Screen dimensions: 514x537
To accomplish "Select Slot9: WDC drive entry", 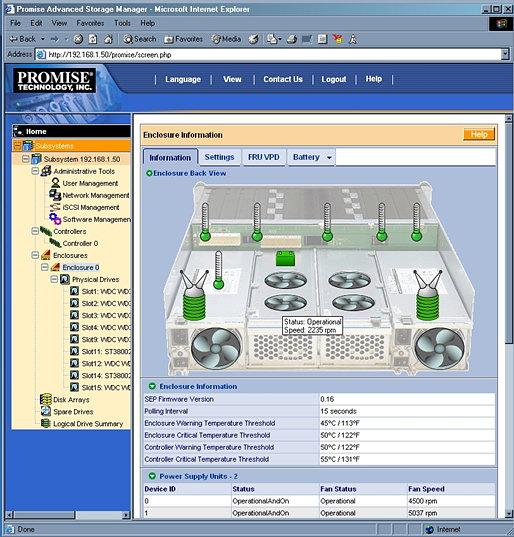I will (x=106, y=339).
